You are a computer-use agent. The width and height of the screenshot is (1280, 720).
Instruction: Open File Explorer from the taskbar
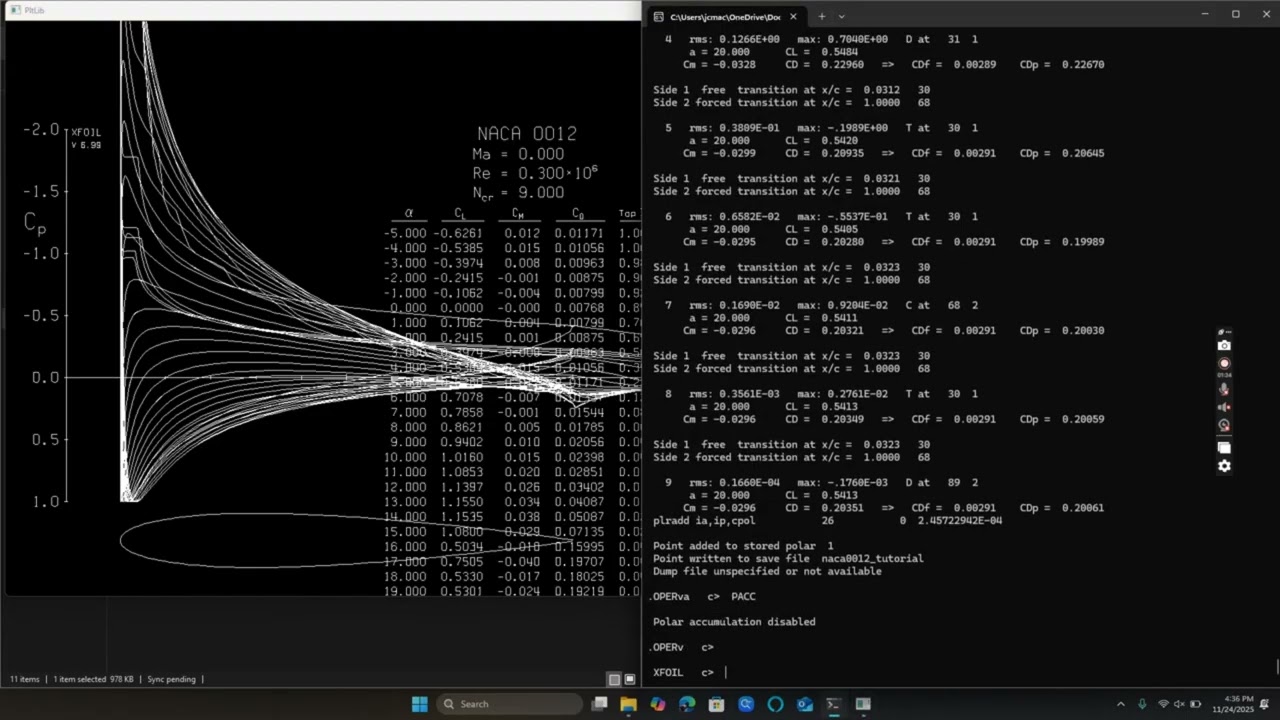point(628,704)
